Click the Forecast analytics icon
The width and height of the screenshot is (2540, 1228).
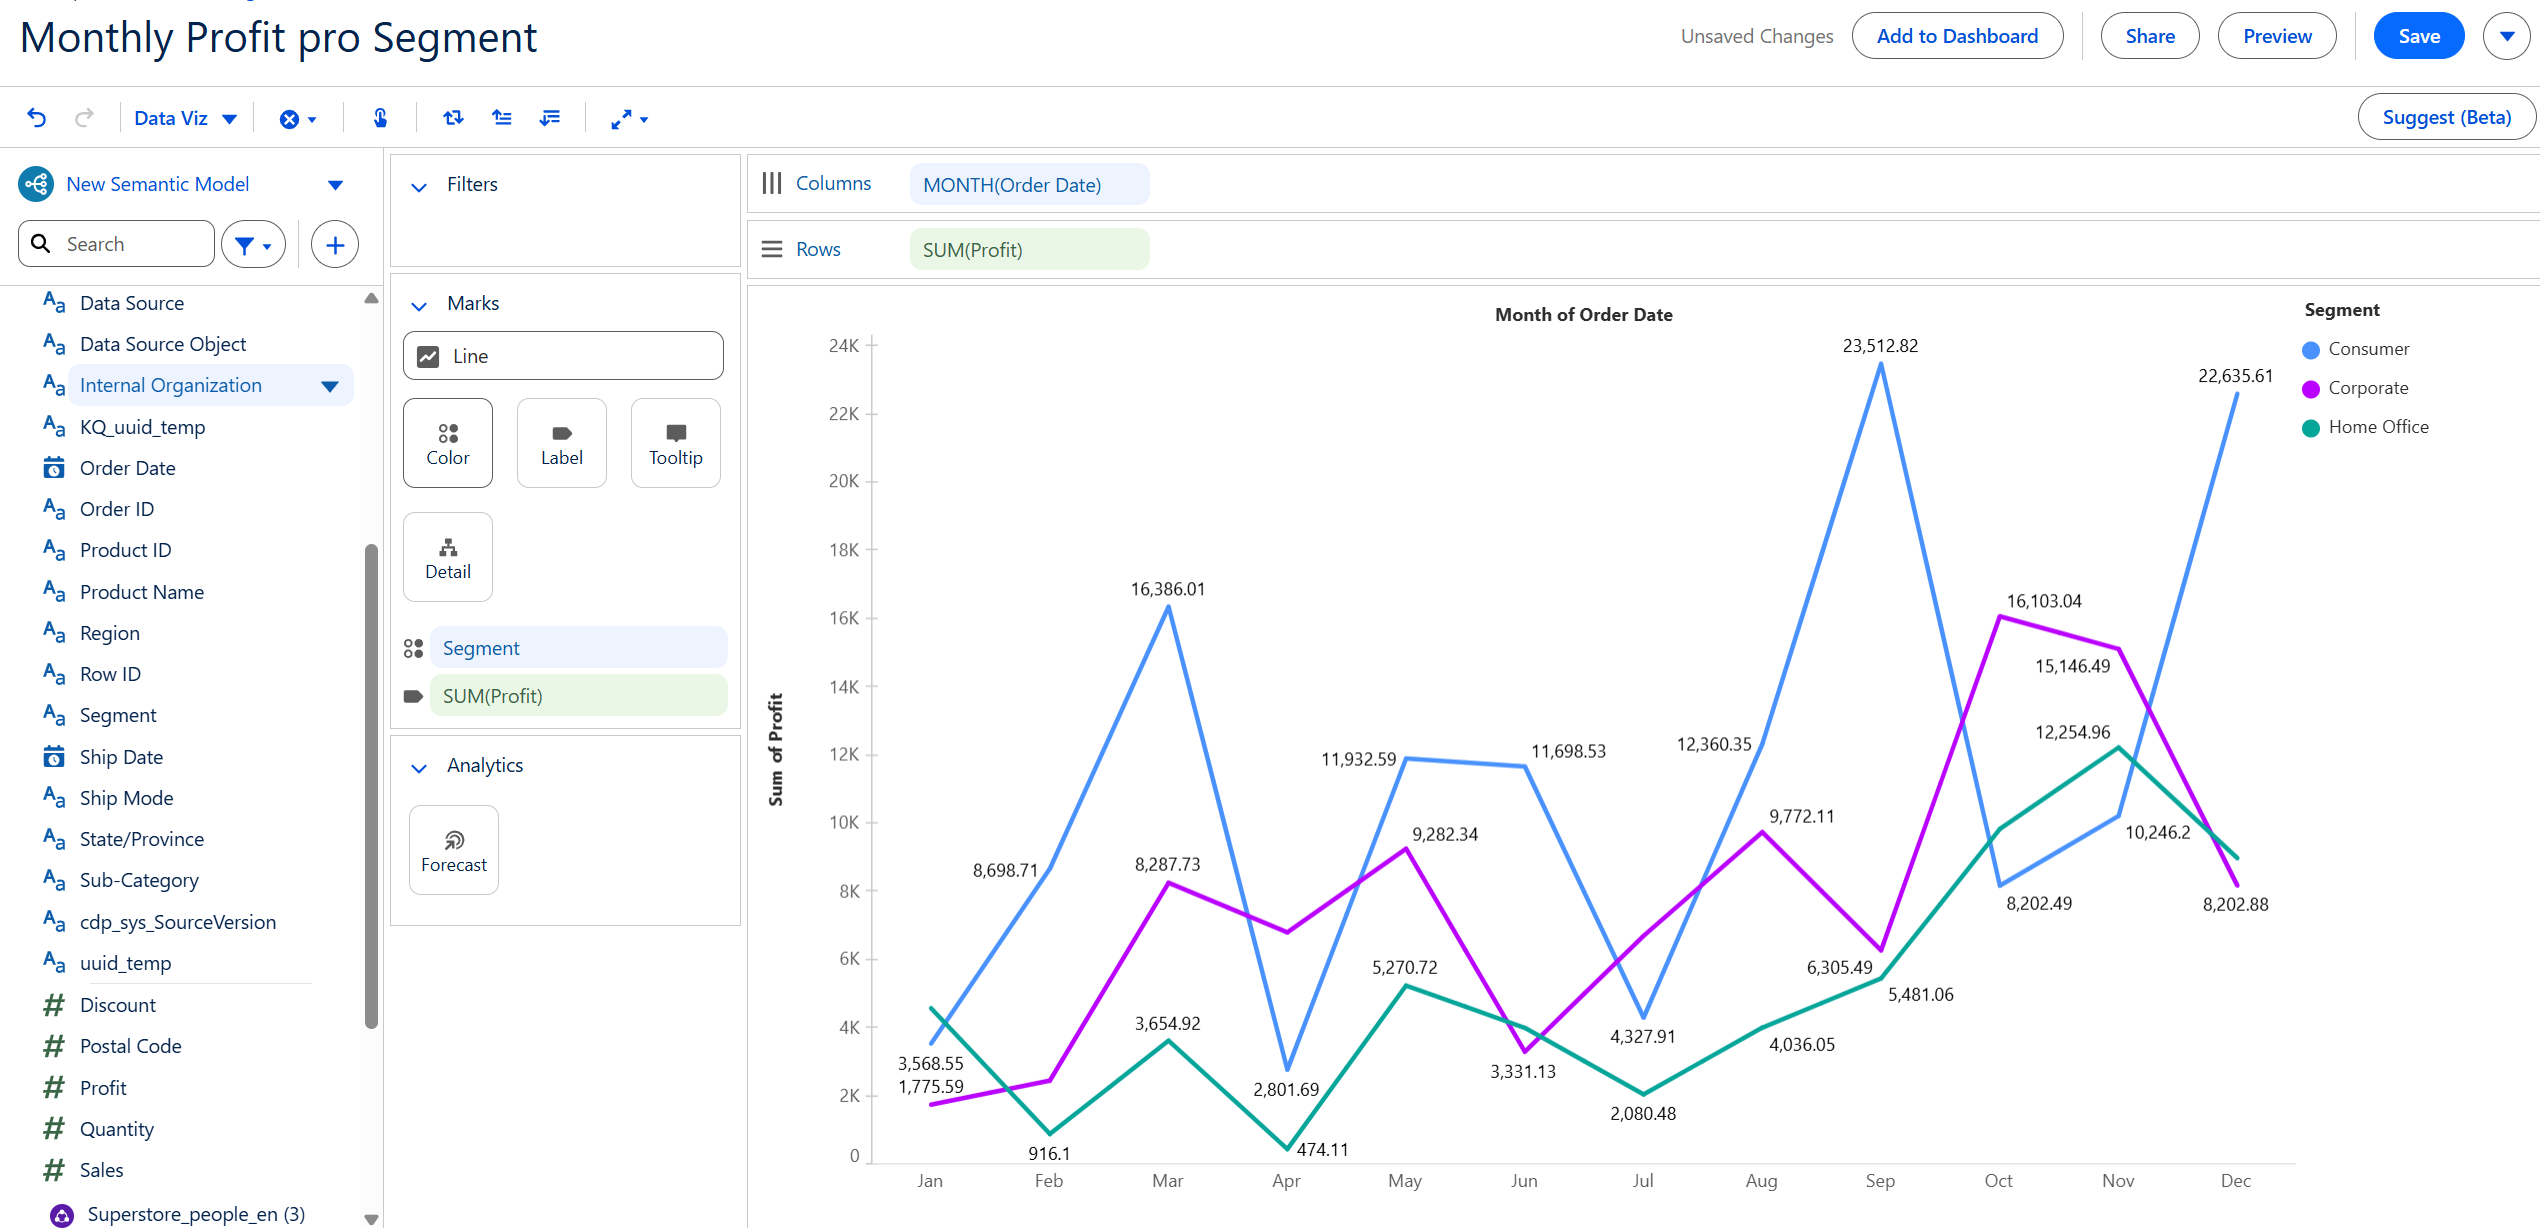453,850
